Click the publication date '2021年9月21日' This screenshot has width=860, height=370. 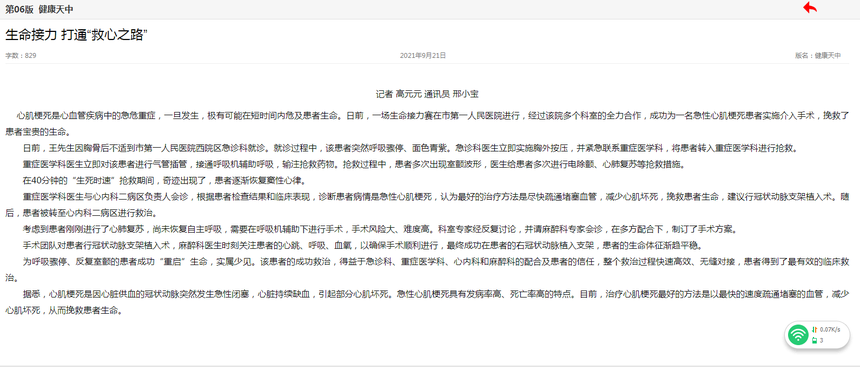[x=423, y=55]
